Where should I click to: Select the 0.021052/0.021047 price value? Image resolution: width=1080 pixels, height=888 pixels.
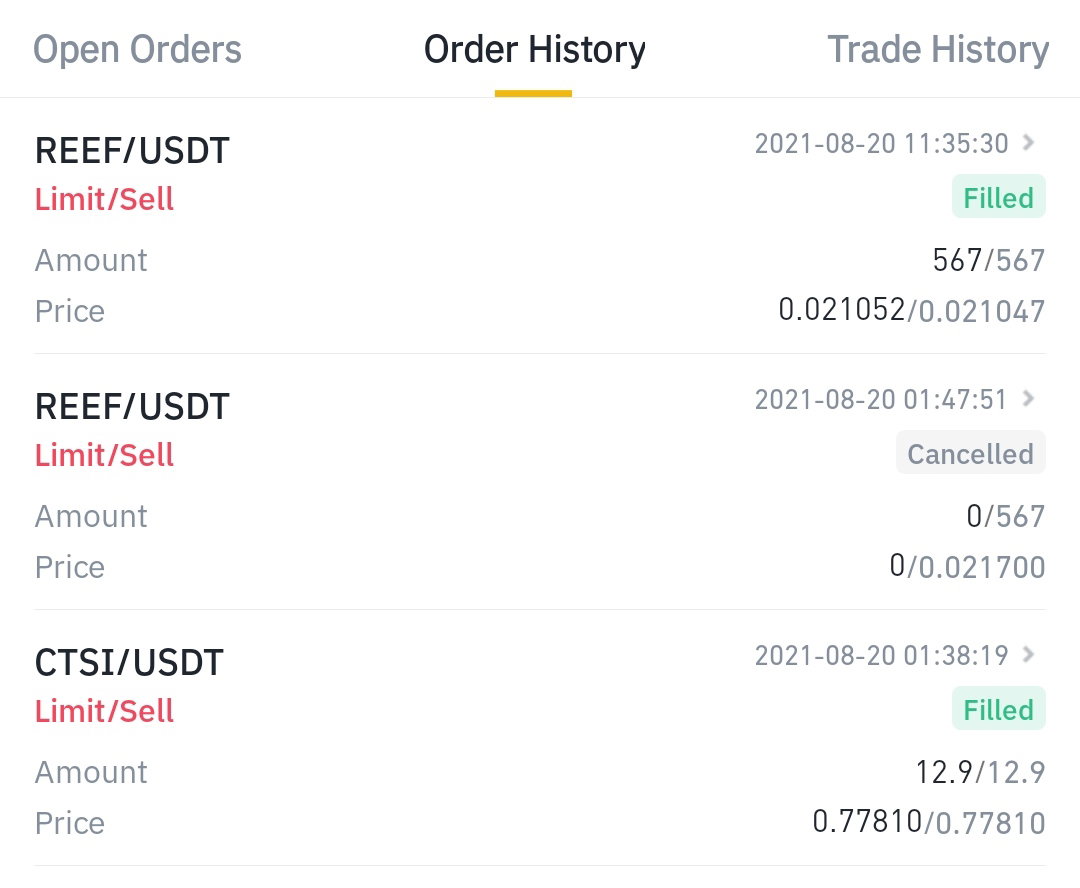point(912,310)
